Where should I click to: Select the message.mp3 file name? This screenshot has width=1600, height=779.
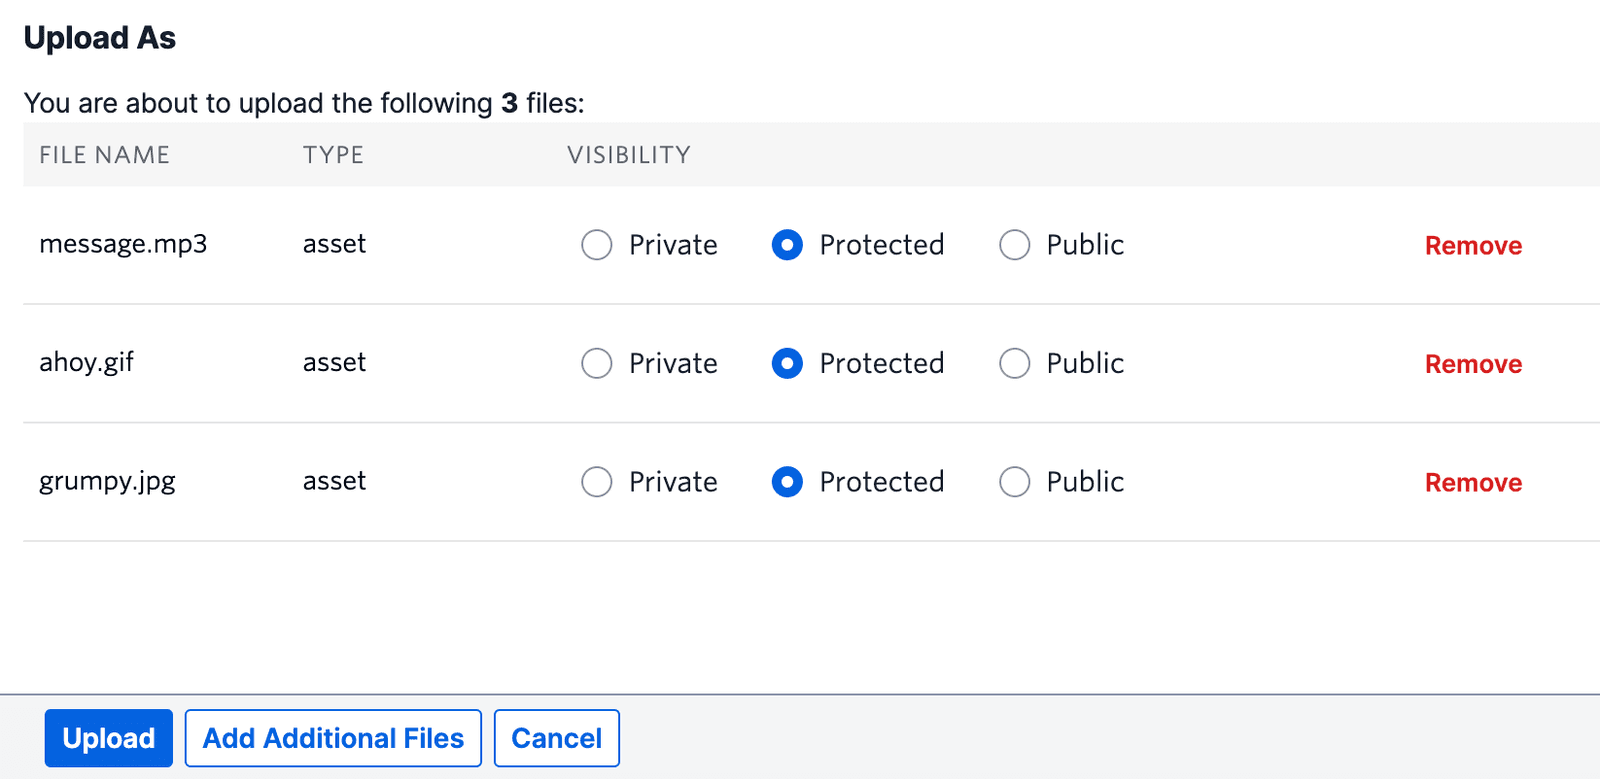[123, 243]
